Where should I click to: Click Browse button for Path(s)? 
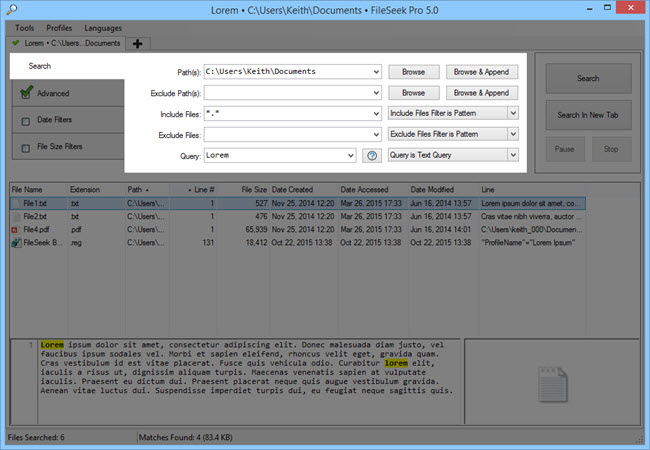(414, 72)
